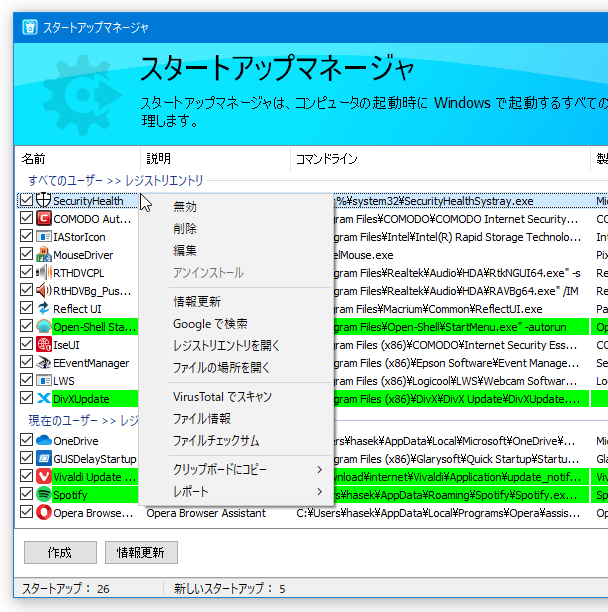Toggle the Opera Browse... checkbox
608x612 pixels.
[x=26, y=512]
